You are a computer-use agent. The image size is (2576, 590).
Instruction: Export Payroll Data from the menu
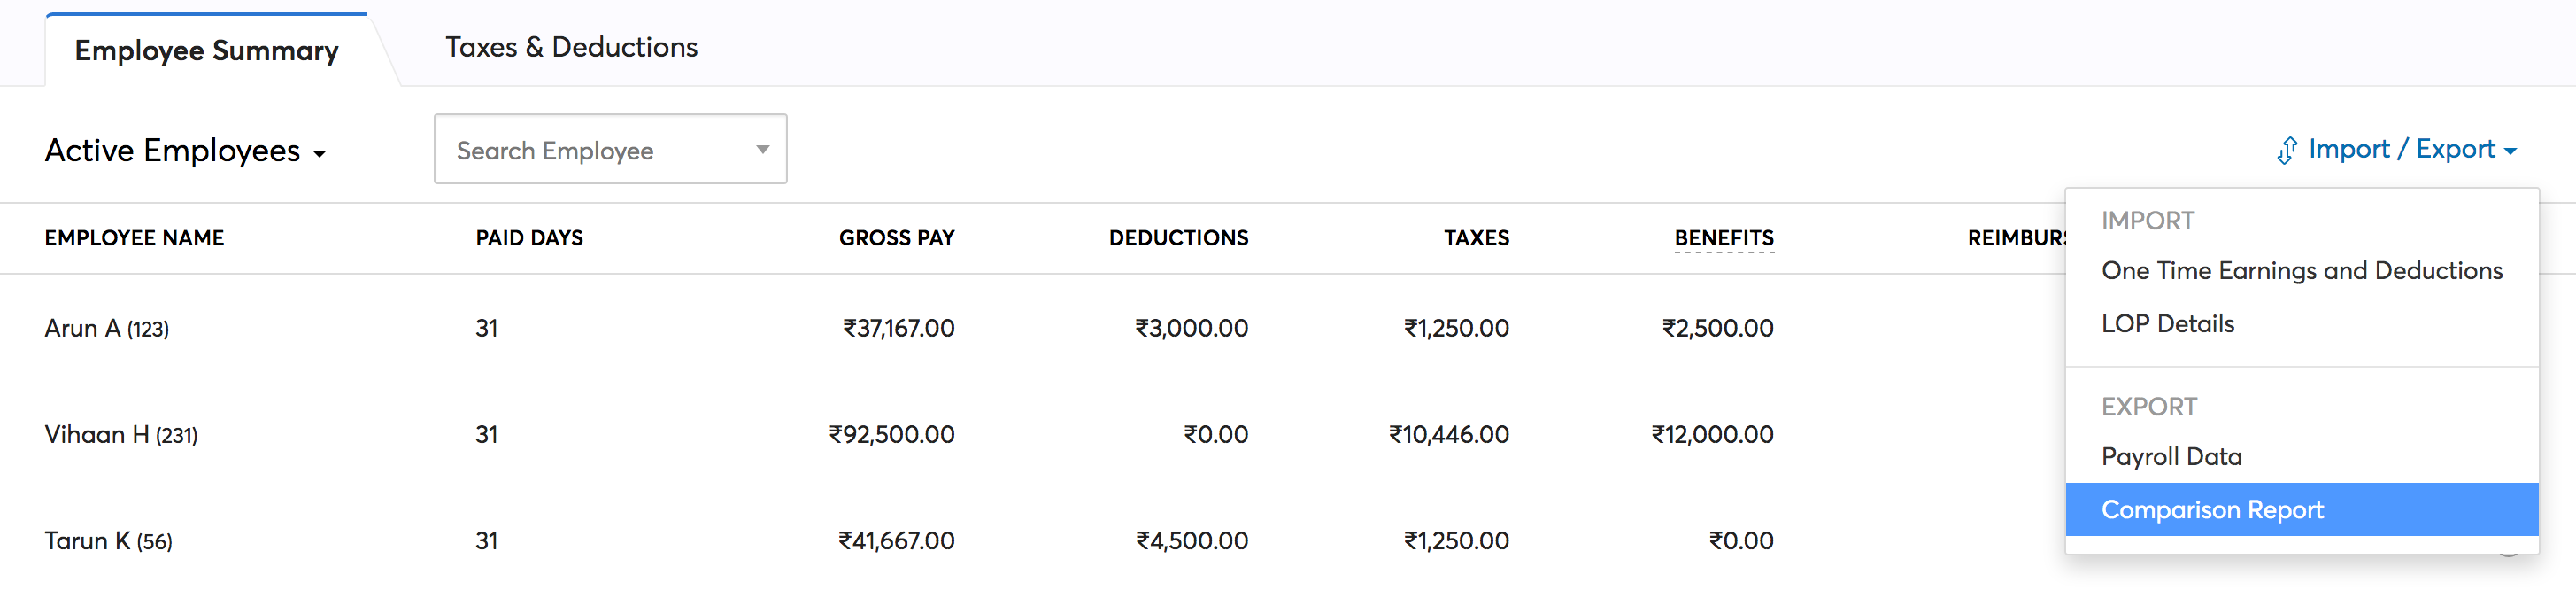[2171, 456]
